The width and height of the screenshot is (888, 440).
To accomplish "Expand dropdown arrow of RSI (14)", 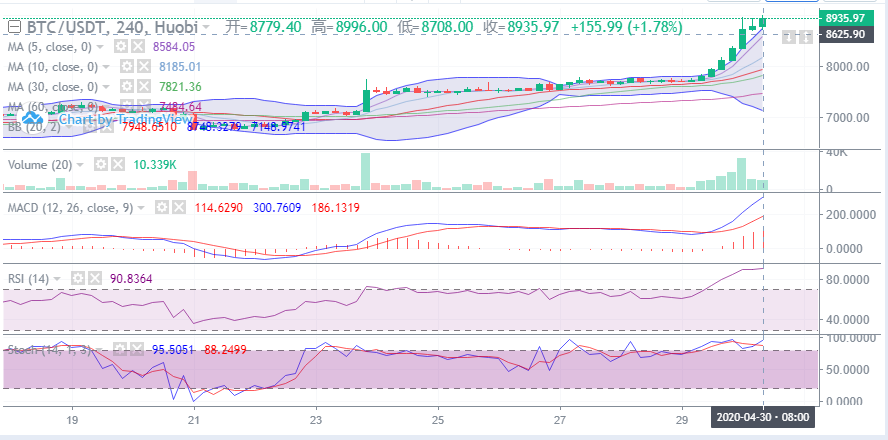I will coord(57,279).
